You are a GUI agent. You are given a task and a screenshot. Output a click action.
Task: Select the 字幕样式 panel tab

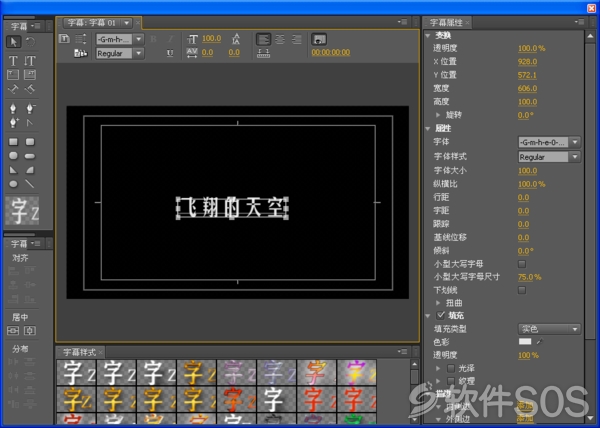[x=79, y=352]
